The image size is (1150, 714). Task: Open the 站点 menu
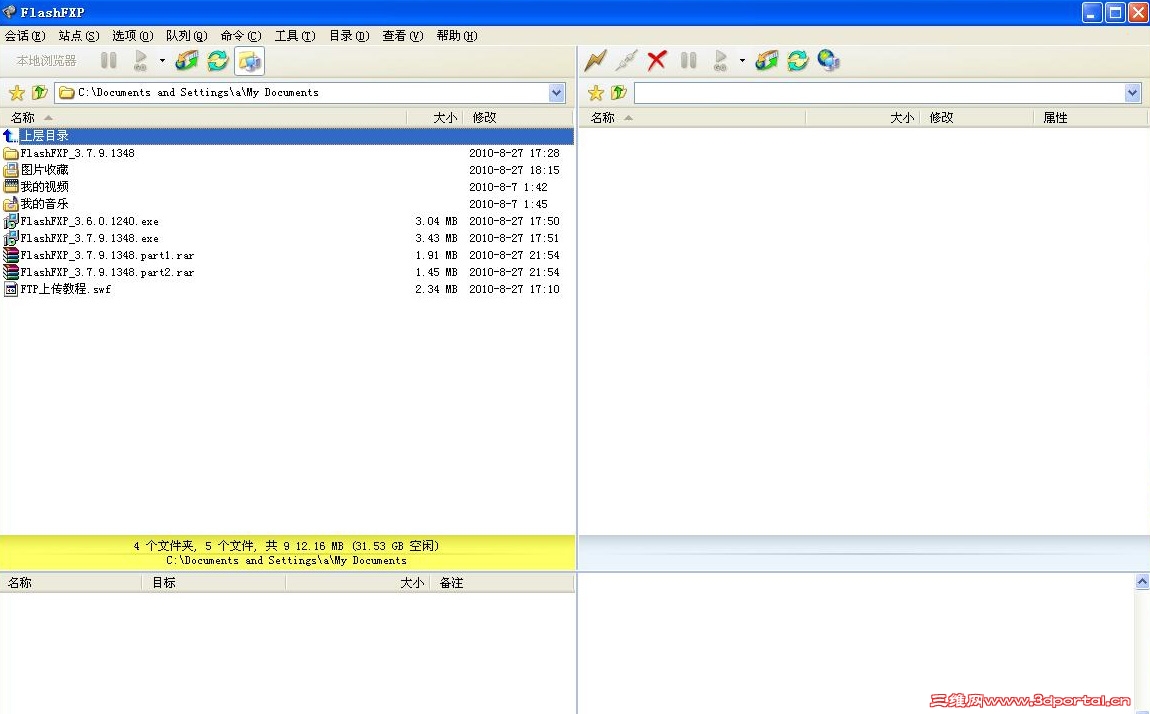coord(78,36)
